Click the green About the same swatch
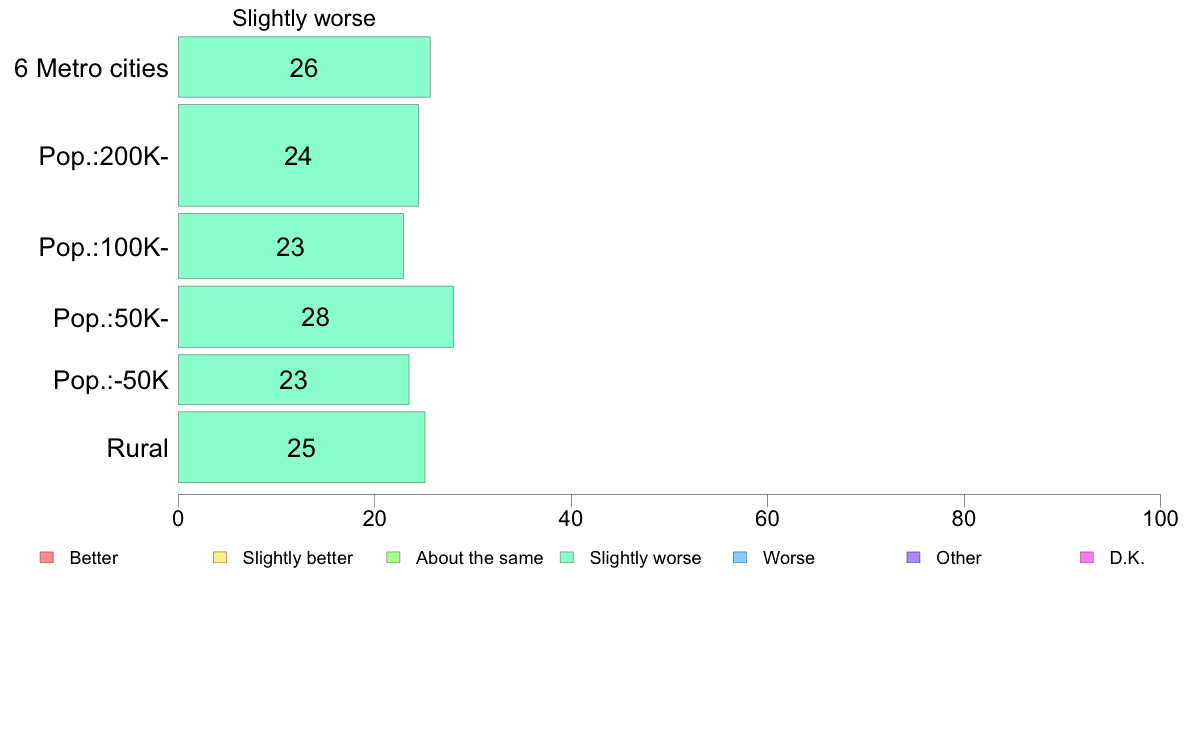The image size is (1188, 736). coord(393,558)
